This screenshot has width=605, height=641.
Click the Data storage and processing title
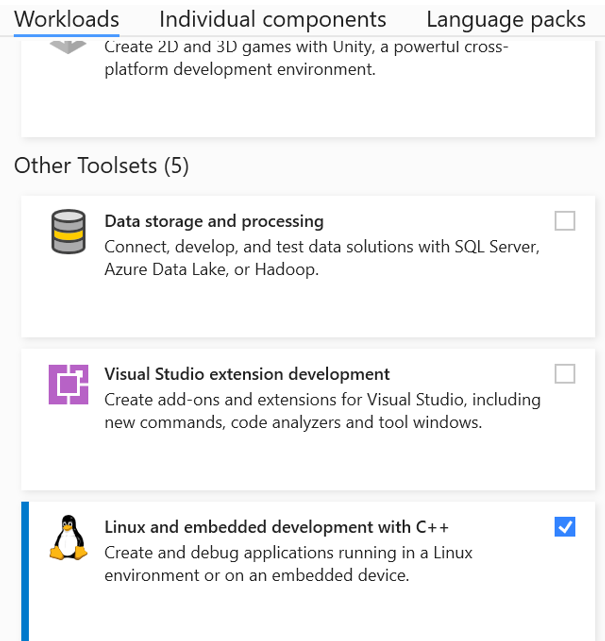214,221
